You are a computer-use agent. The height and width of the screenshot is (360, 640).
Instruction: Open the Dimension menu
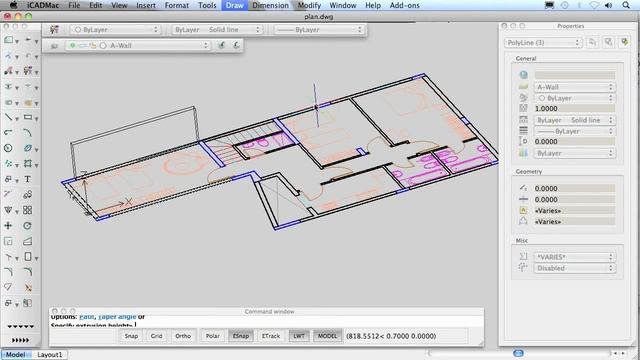click(x=270, y=5)
